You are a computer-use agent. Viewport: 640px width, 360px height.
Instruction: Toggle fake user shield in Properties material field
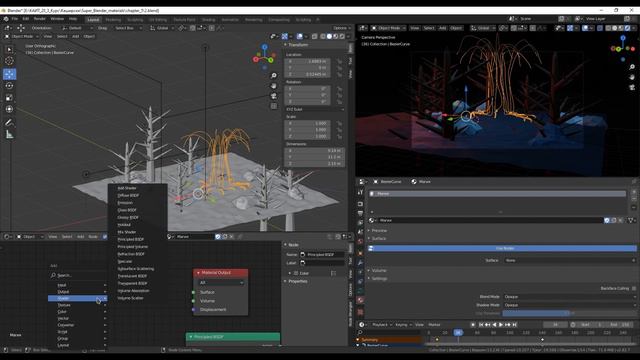click(607, 220)
